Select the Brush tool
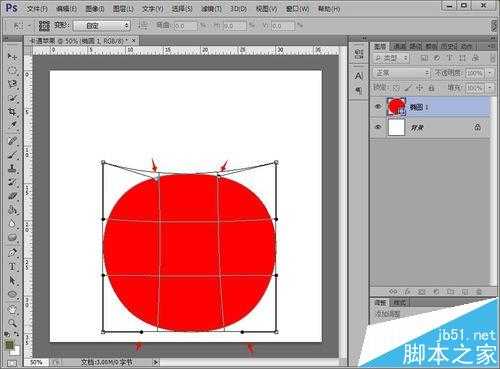The height and width of the screenshot is (369, 500). pyautogui.click(x=12, y=155)
